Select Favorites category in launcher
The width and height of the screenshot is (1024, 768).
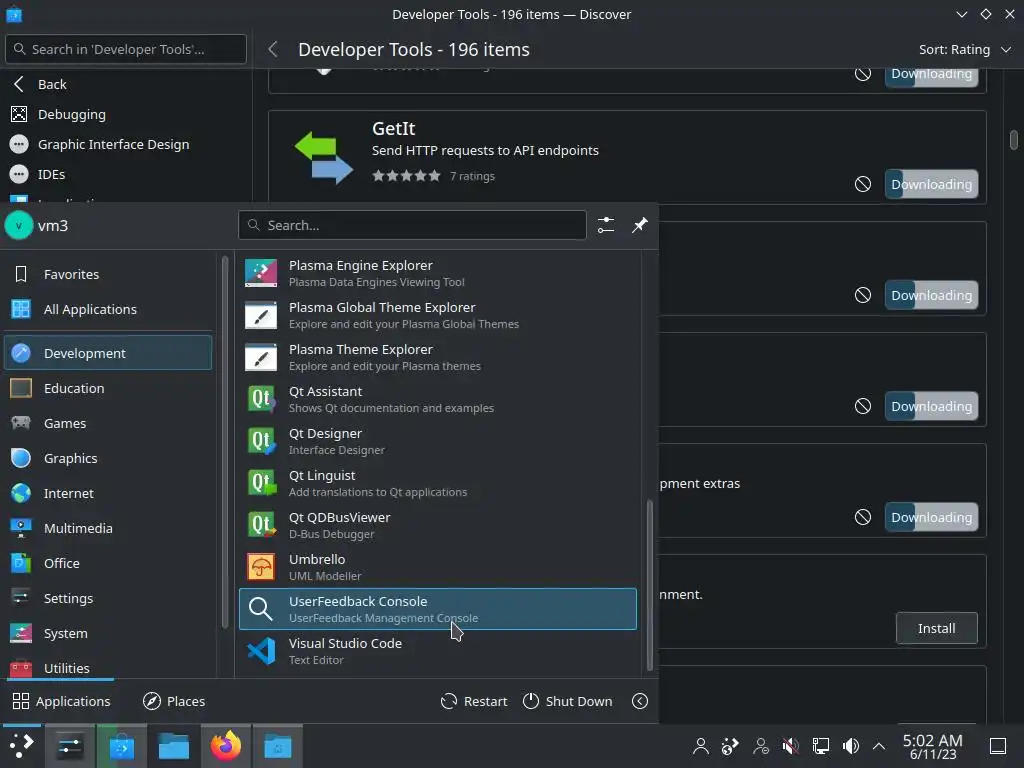pyautogui.click(x=108, y=274)
